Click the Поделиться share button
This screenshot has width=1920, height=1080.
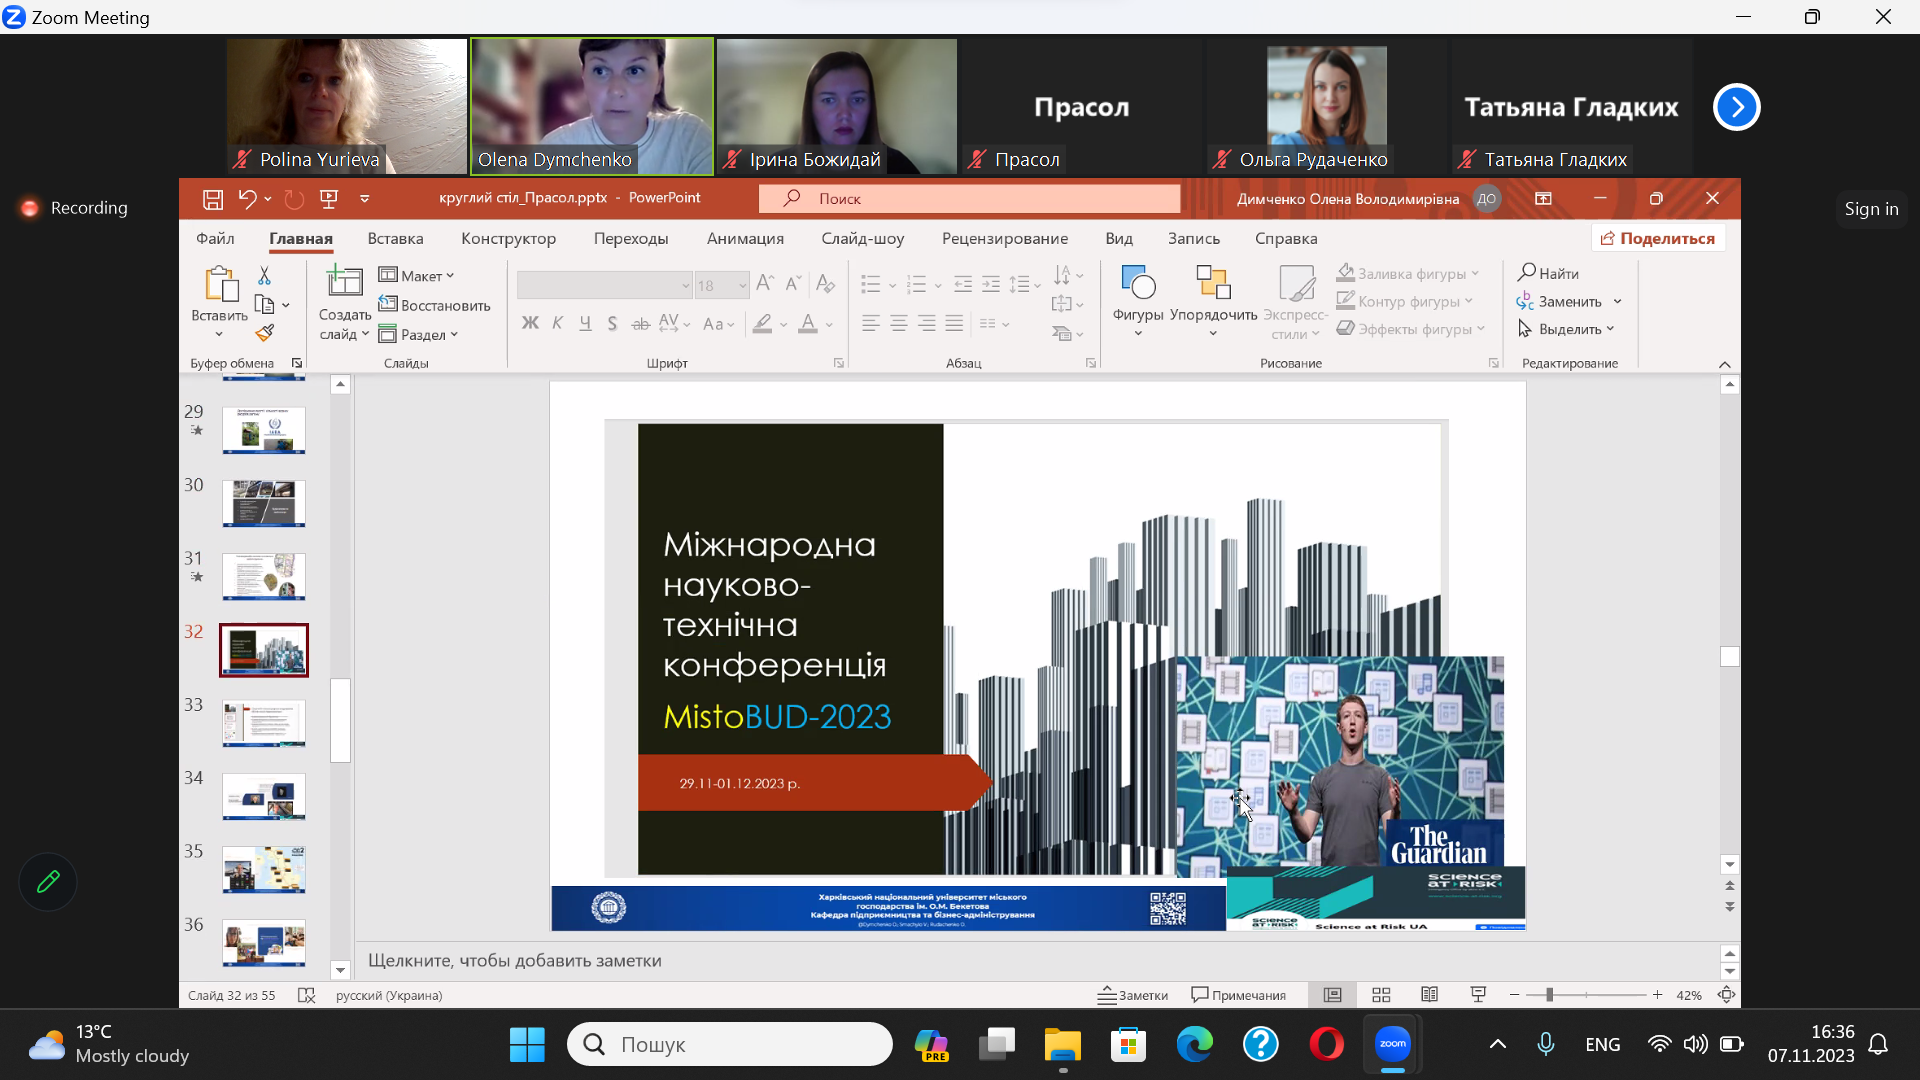click(x=1658, y=238)
